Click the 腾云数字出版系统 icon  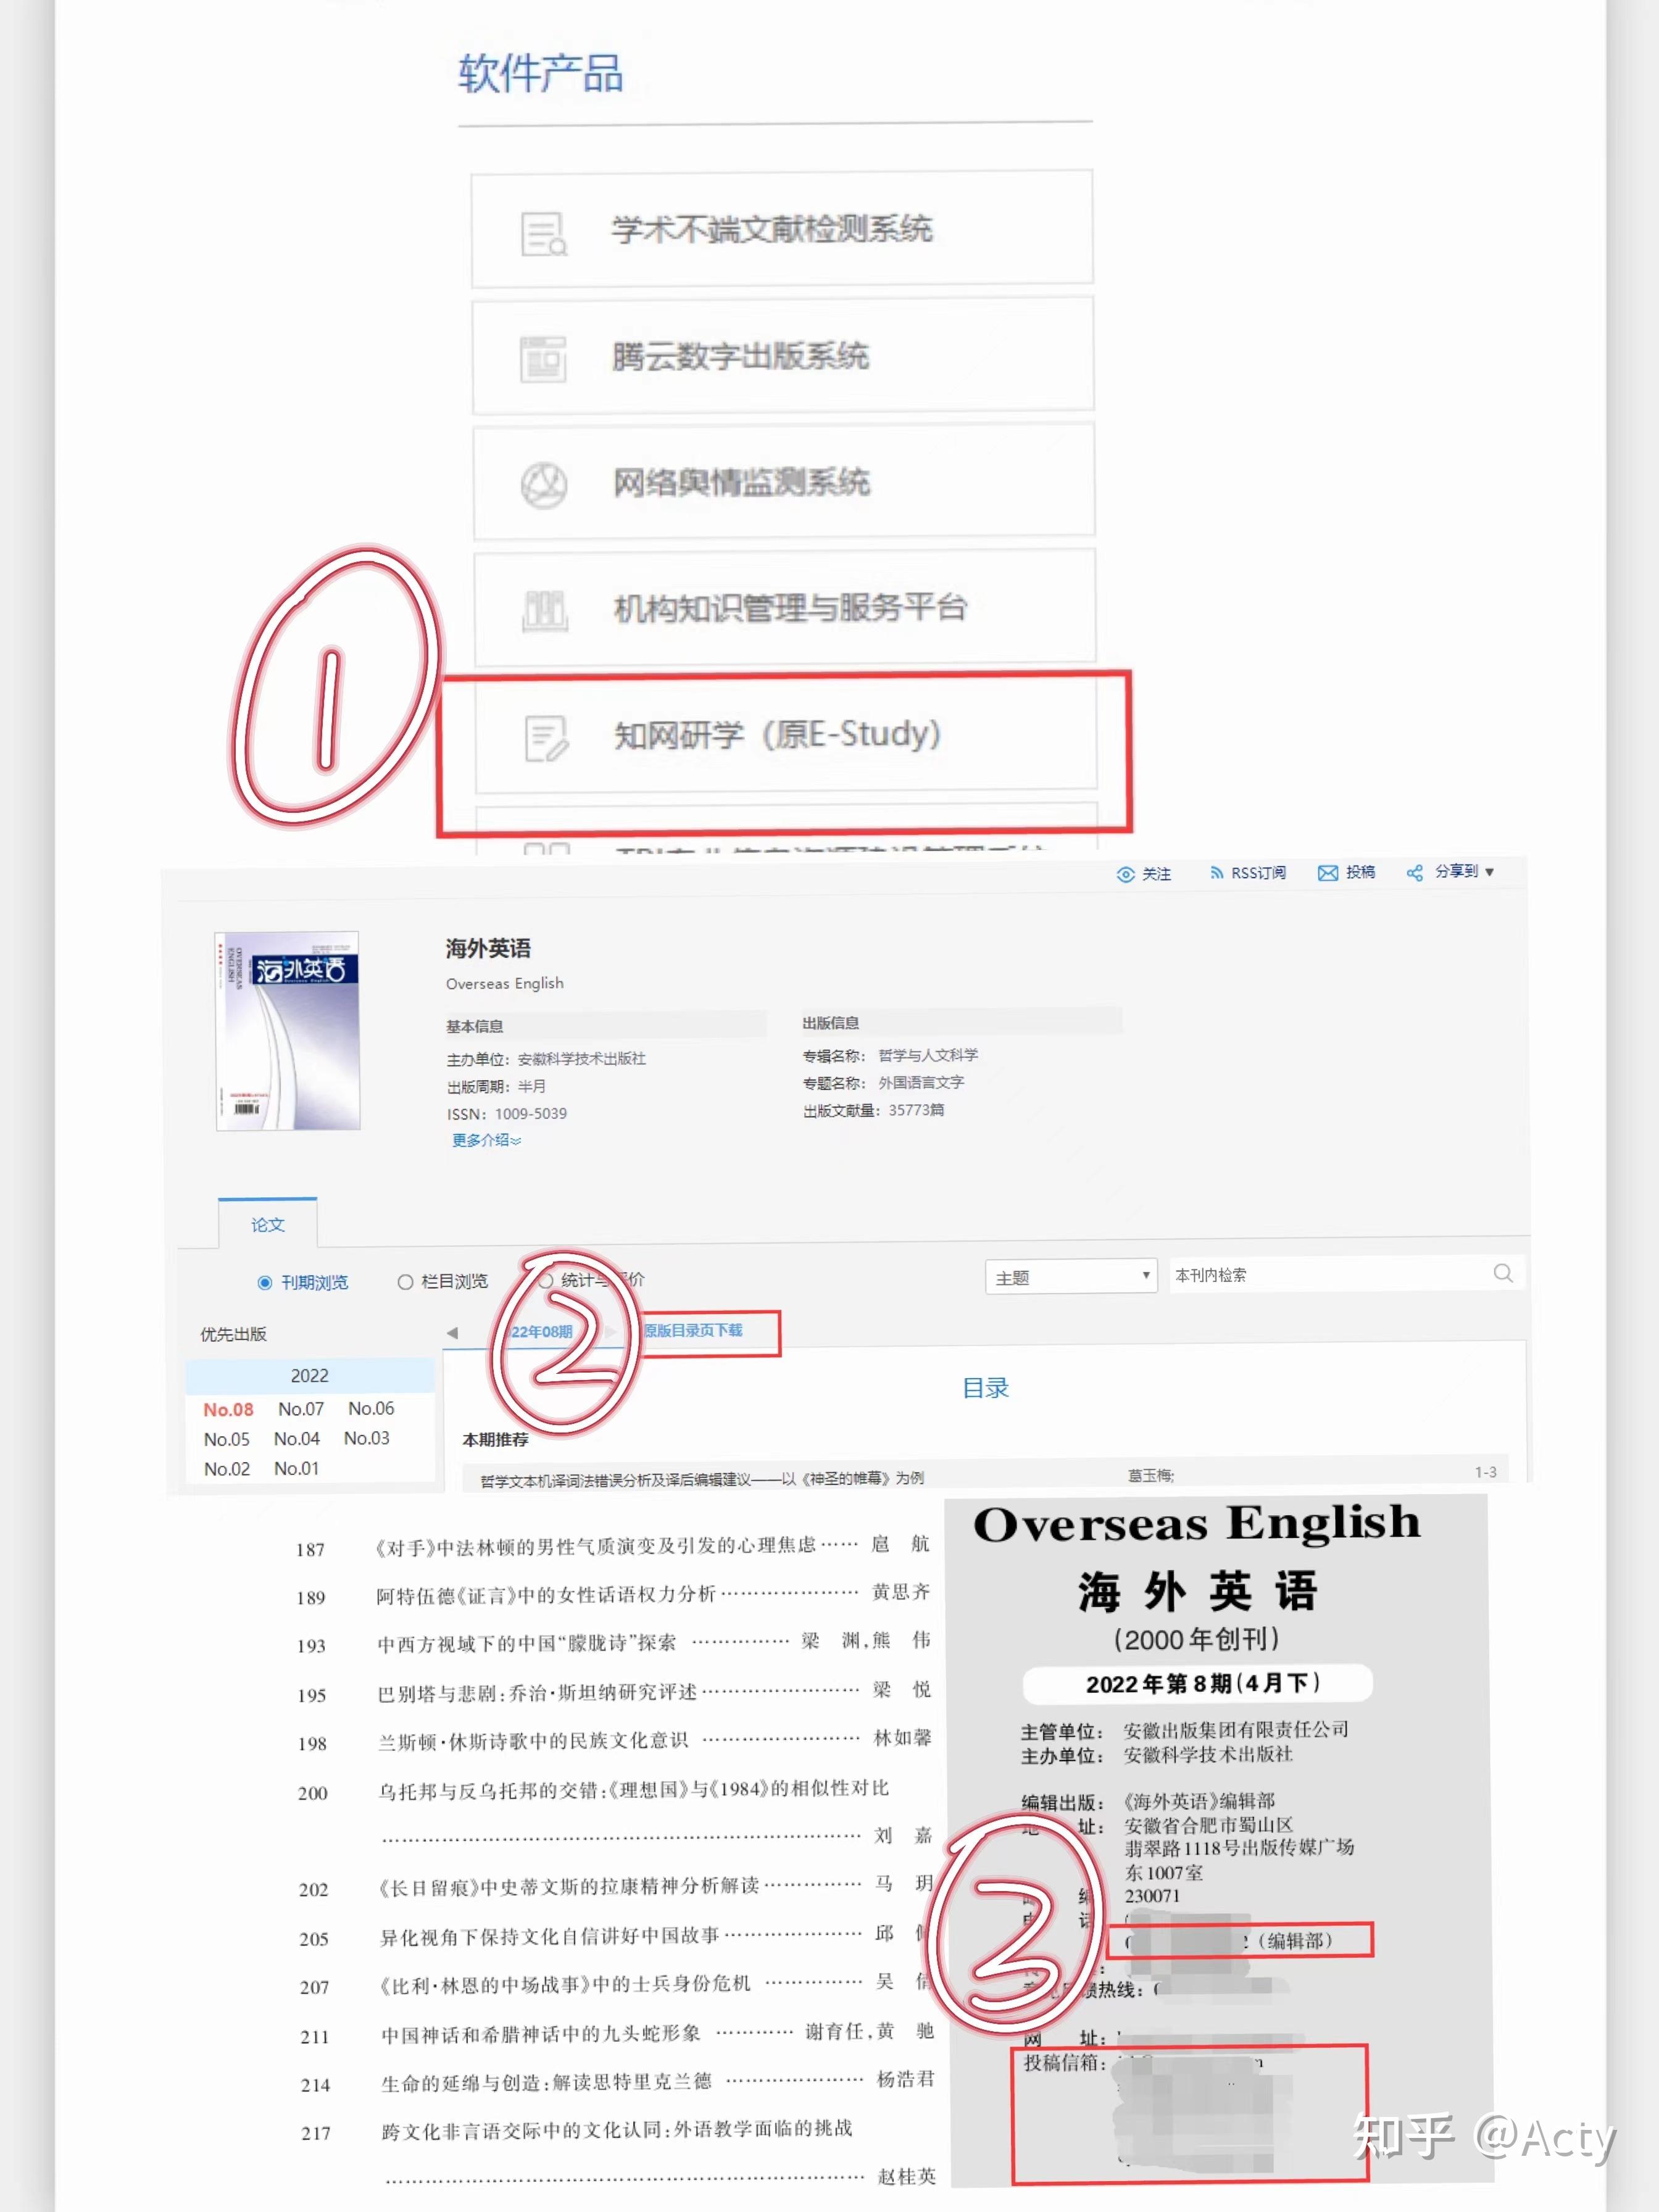543,359
